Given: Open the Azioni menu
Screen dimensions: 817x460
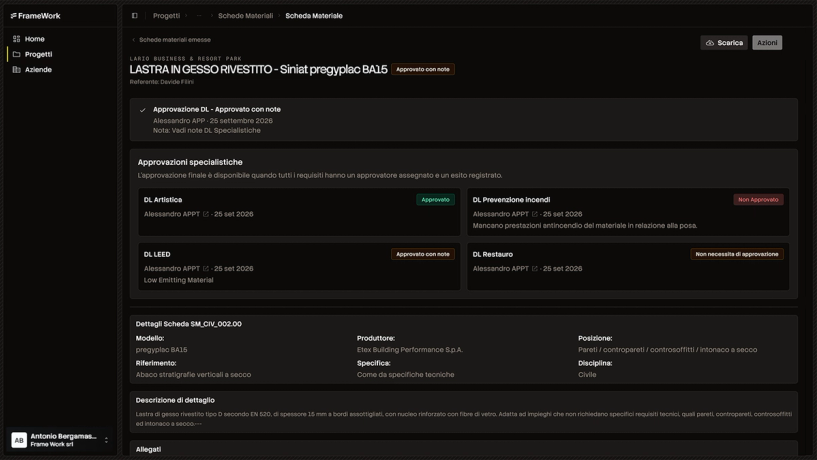Looking at the screenshot, I should click(767, 43).
